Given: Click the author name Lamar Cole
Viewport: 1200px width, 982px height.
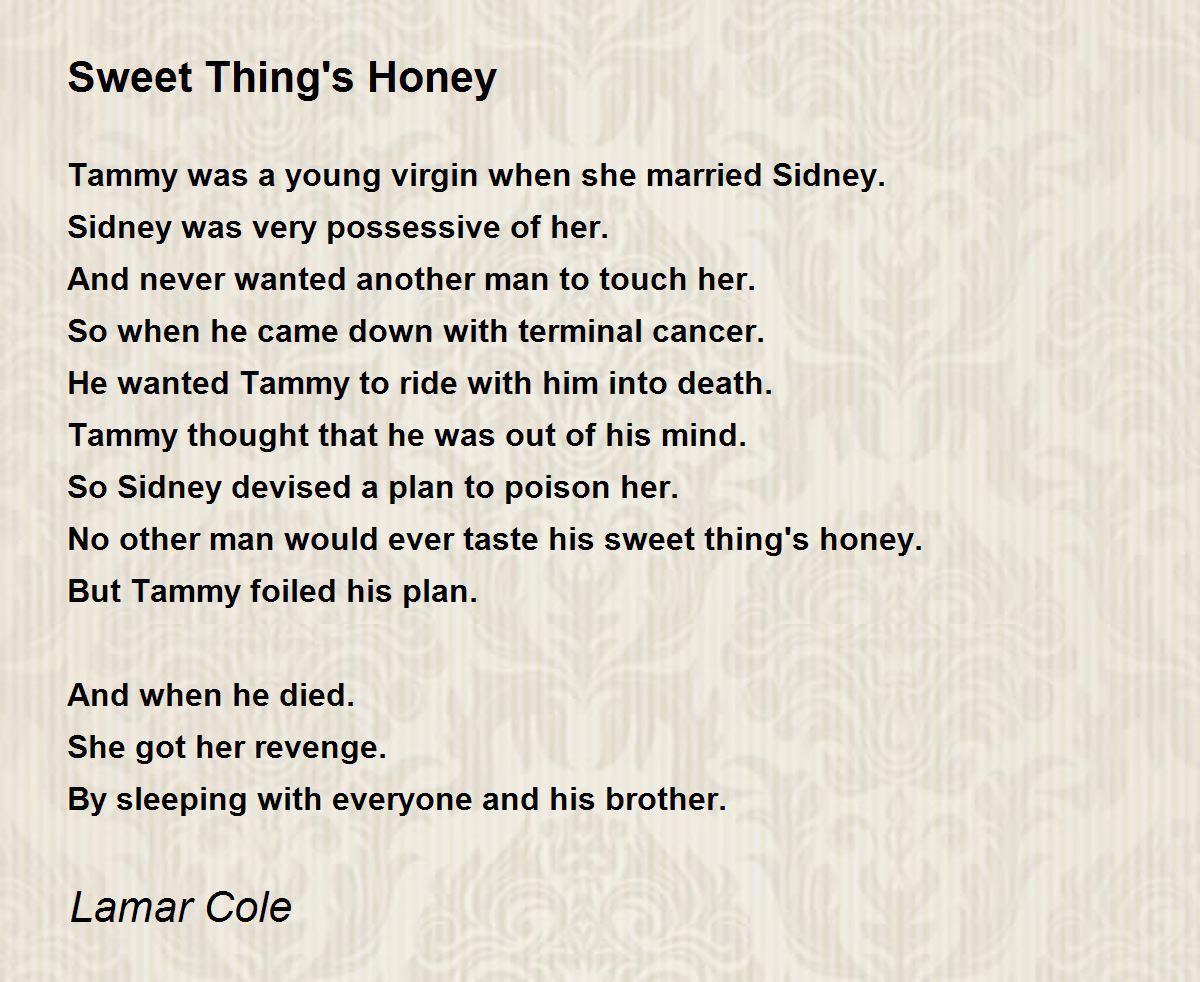Looking at the screenshot, I should pos(180,907).
